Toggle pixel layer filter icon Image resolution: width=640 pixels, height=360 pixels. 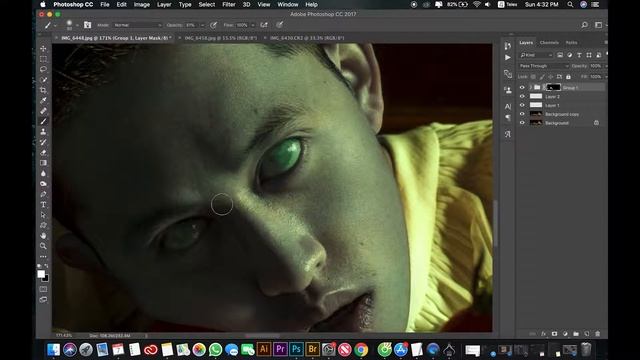(560, 55)
